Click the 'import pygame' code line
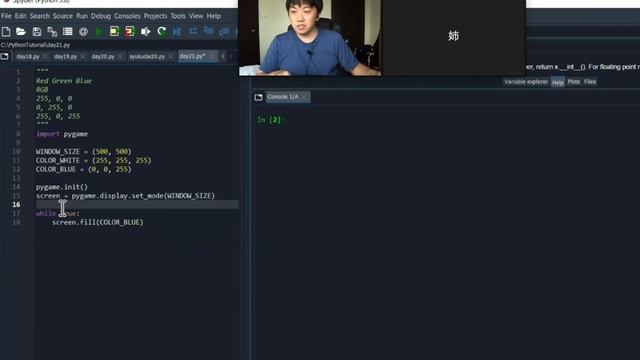This screenshot has width=640, height=360. pos(62,134)
